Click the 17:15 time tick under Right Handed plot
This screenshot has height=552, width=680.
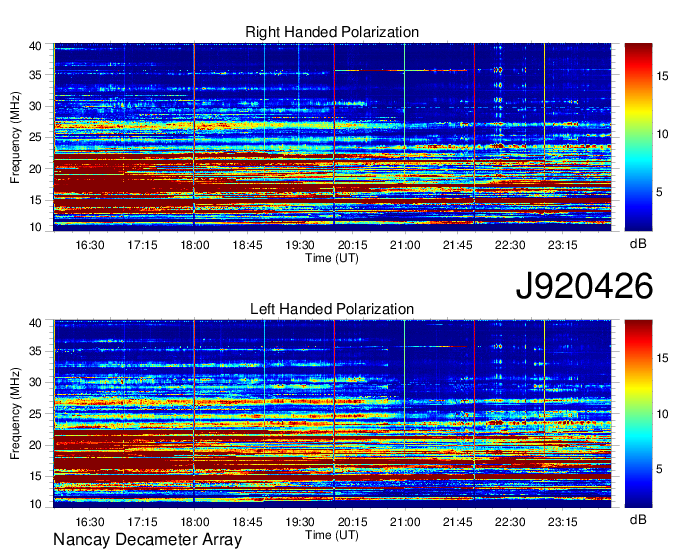coord(142,245)
